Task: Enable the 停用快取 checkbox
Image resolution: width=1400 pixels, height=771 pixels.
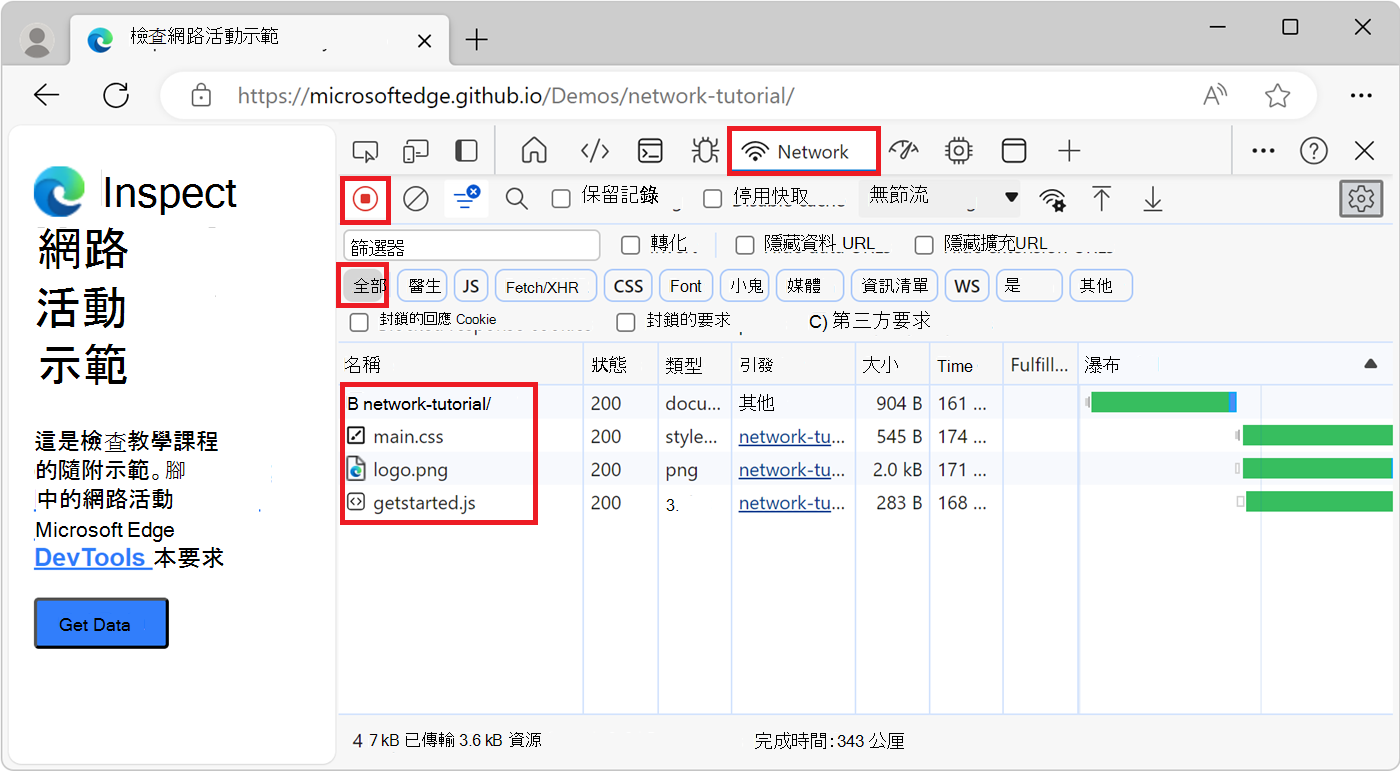Action: tap(712, 198)
